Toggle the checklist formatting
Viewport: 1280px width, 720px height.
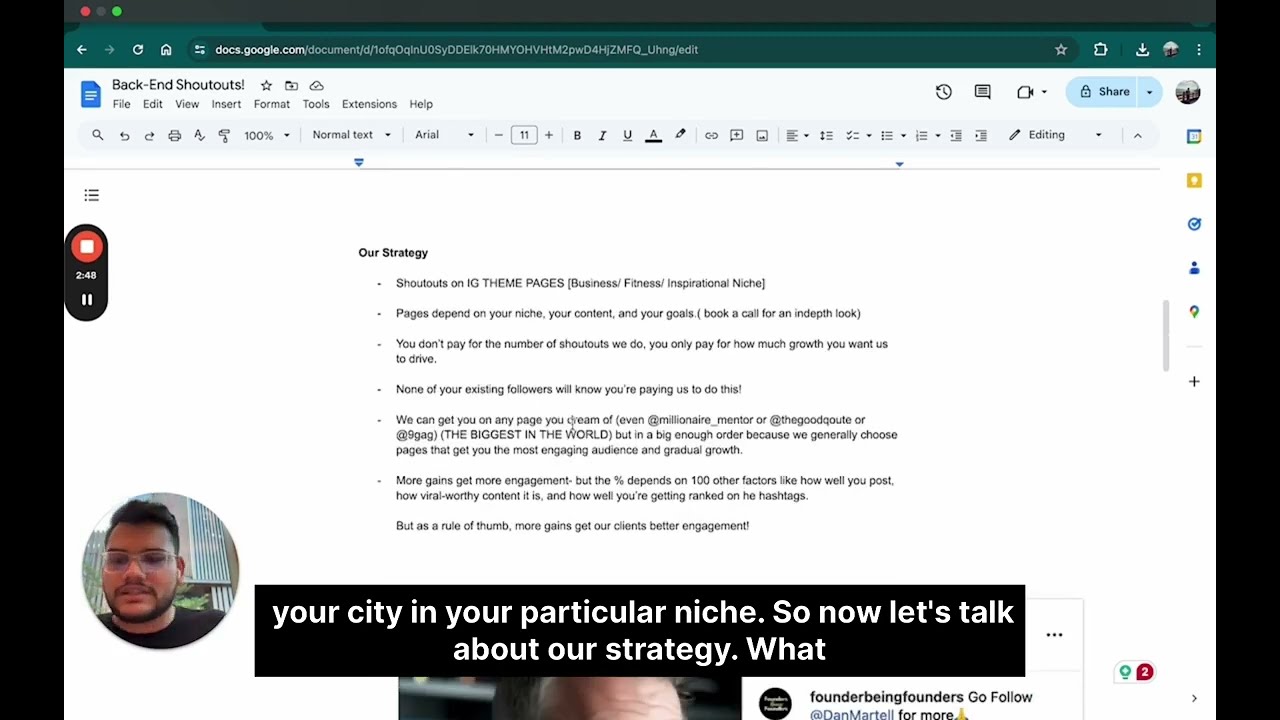[x=852, y=135]
